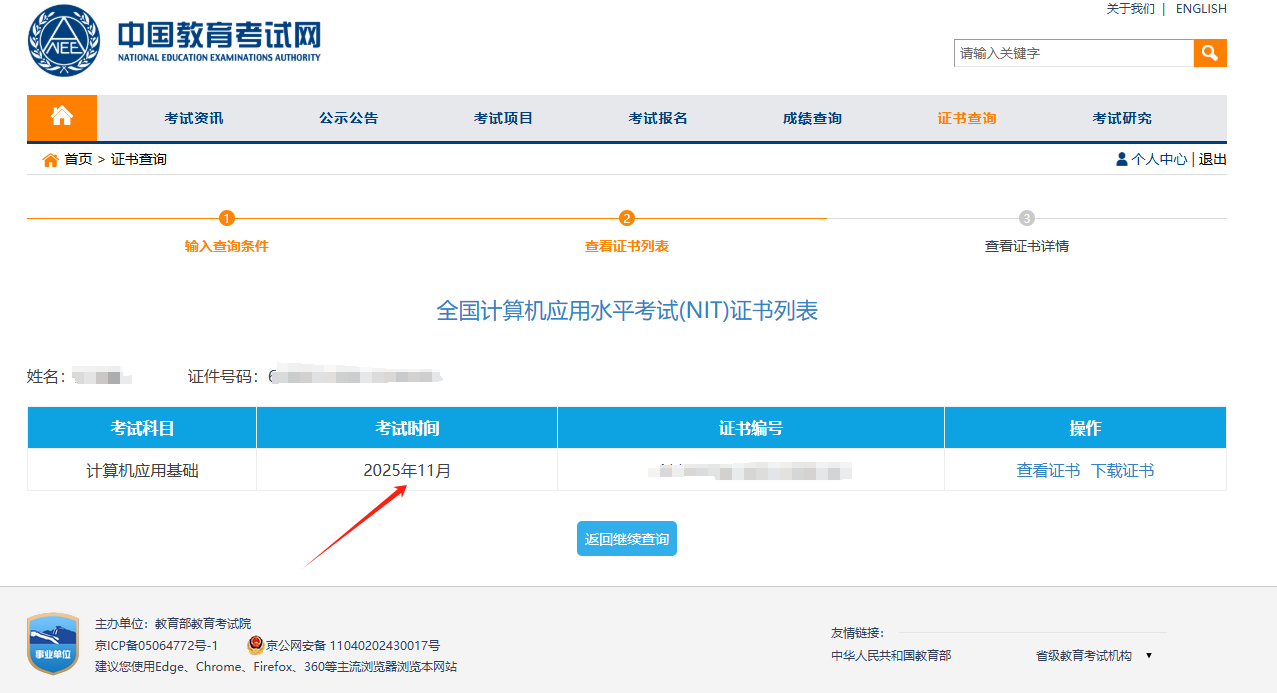This screenshot has height=693, width=1277.
Task: Click the step 3 circle marker
Action: (1026, 218)
